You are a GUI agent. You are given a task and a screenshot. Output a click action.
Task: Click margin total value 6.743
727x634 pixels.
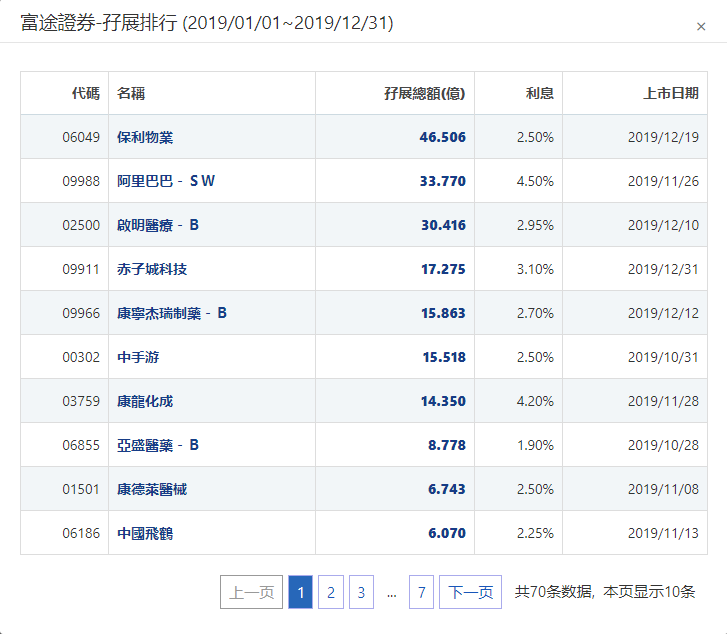(446, 489)
